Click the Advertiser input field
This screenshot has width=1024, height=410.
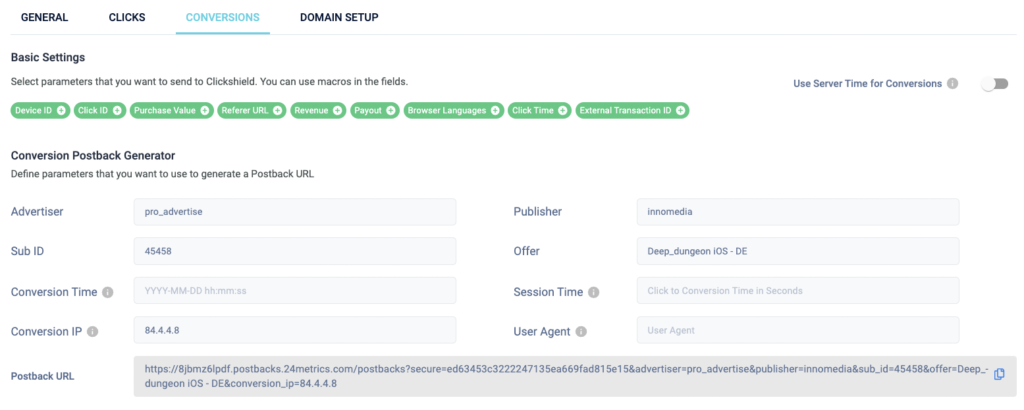(x=295, y=212)
